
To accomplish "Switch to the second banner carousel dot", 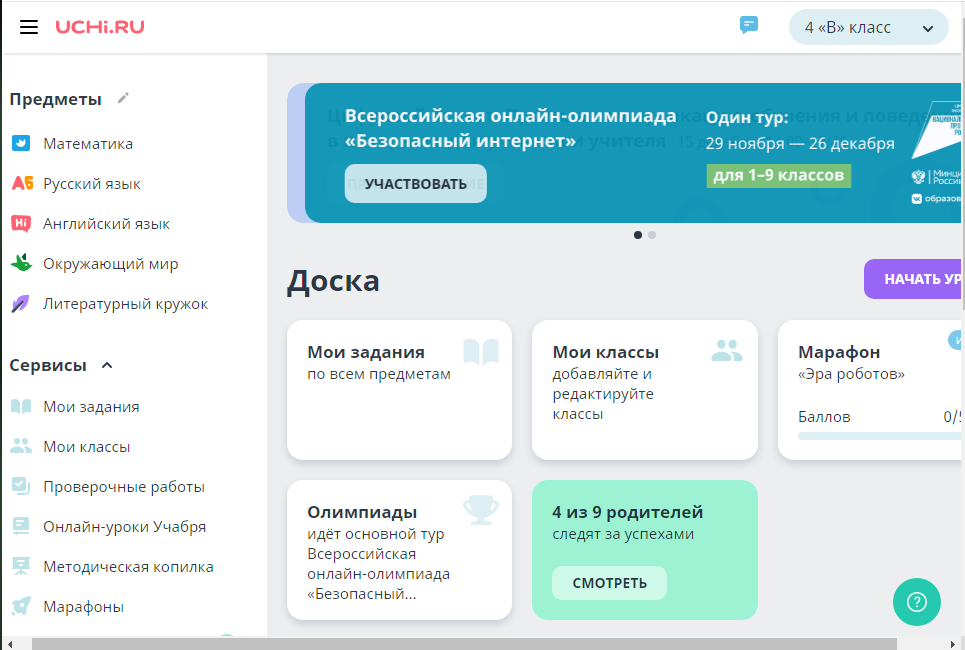I will click(x=652, y=235).
